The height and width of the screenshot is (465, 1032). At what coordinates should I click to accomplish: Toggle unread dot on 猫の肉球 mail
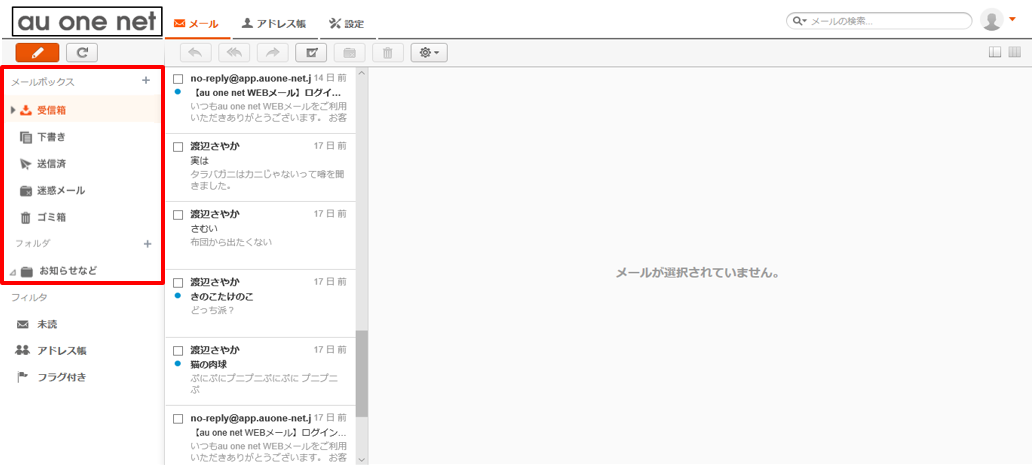(178, 364)
